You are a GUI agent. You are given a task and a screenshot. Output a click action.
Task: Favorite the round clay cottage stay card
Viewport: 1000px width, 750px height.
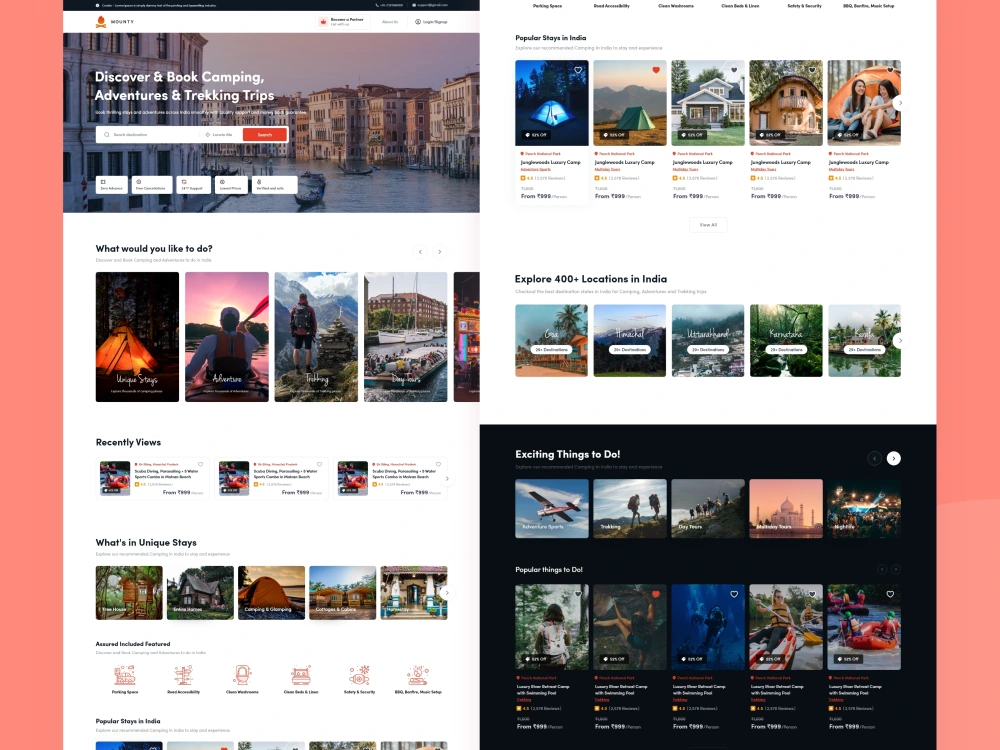click(x=812, y=70)
